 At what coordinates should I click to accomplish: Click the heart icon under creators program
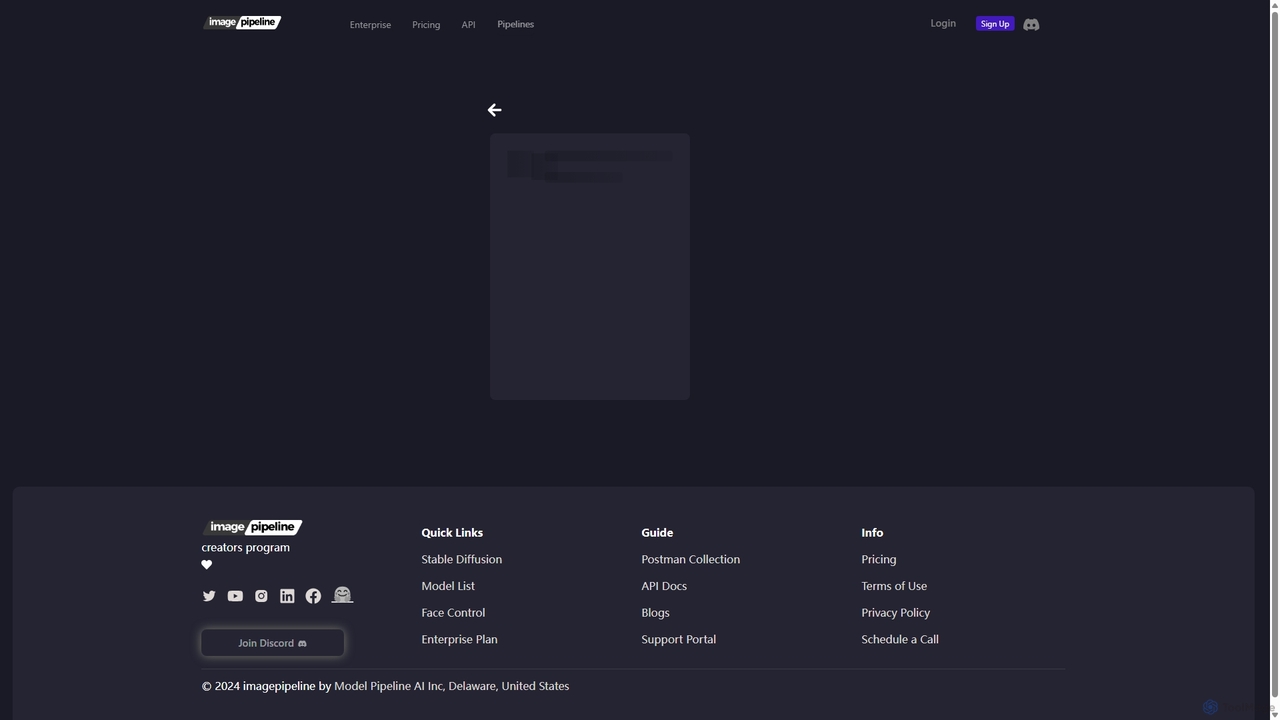point(207,565)
